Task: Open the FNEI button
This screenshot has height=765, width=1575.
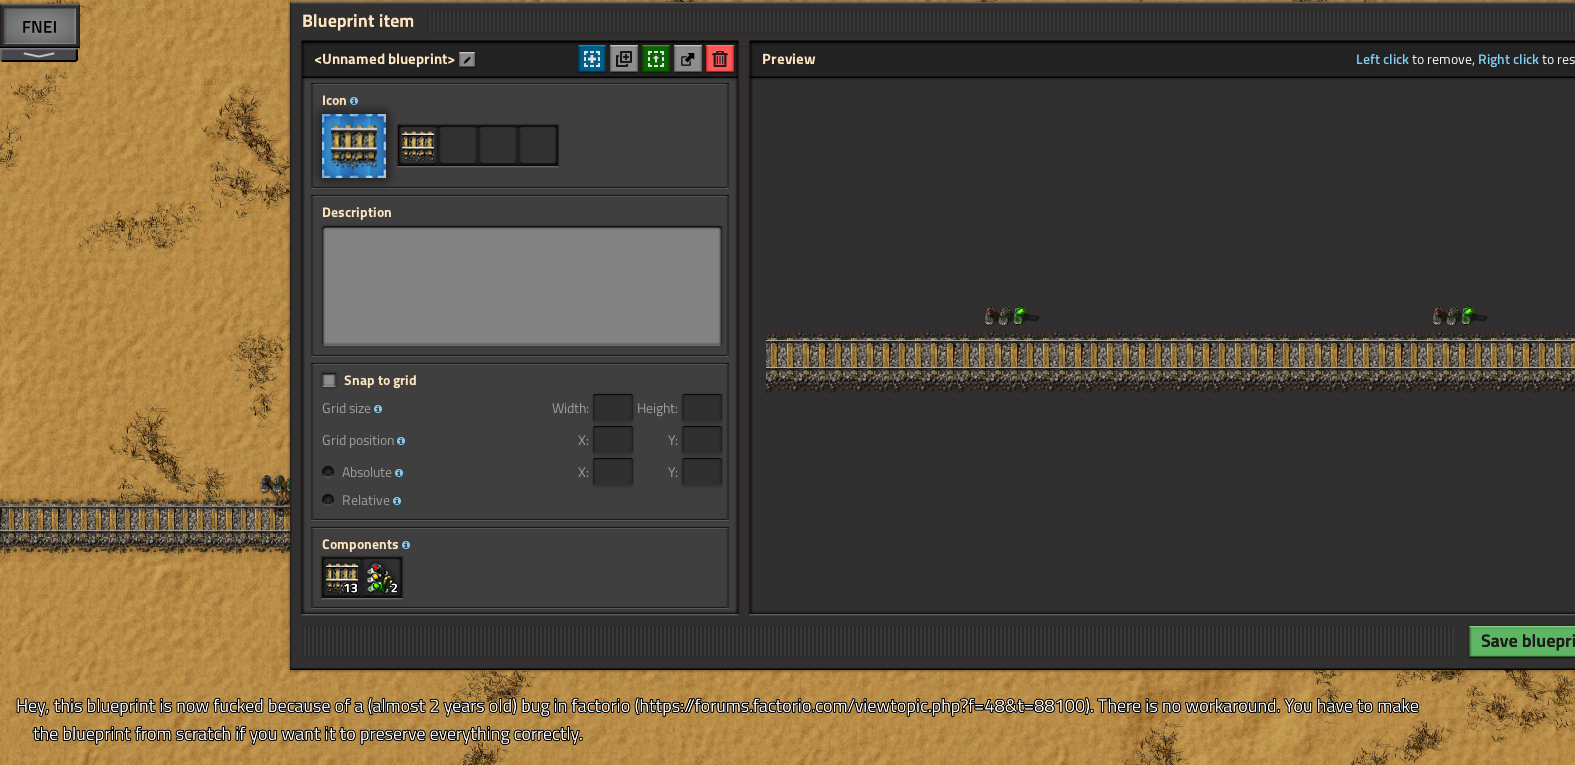Action: point(39,27)
